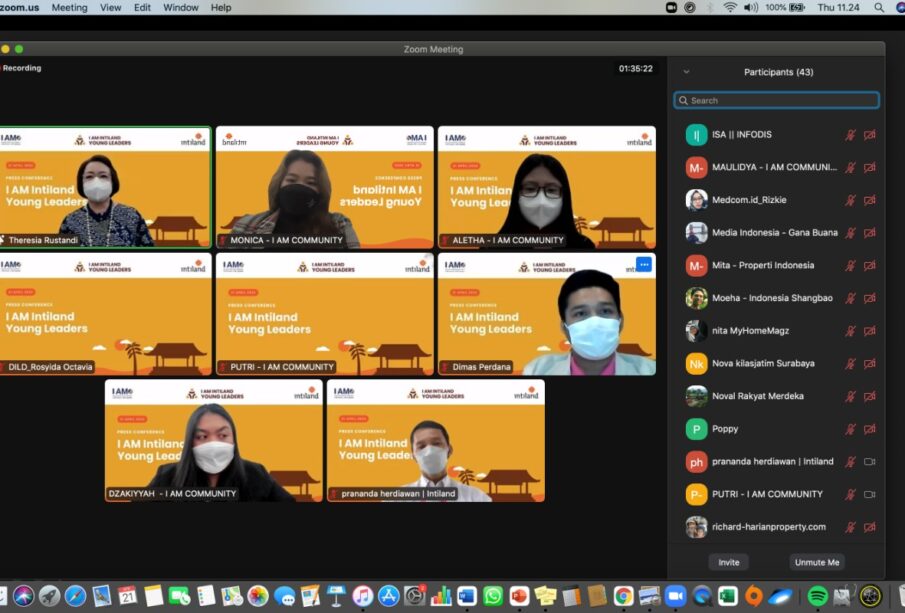Open iTunes from the Dock

[x=362, y=596]
